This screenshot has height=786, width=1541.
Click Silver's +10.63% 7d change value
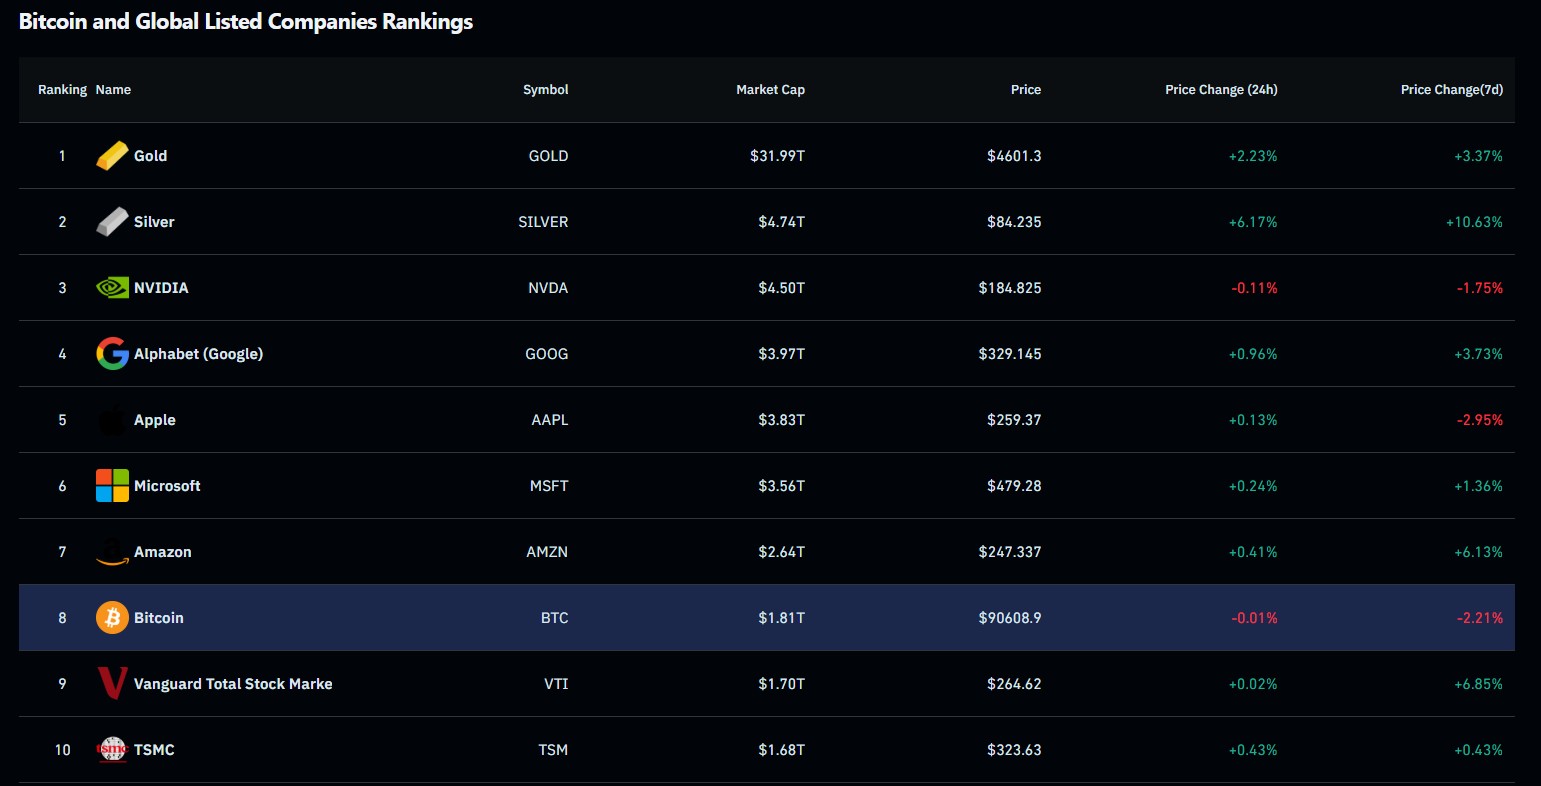tap(1474, 222)
